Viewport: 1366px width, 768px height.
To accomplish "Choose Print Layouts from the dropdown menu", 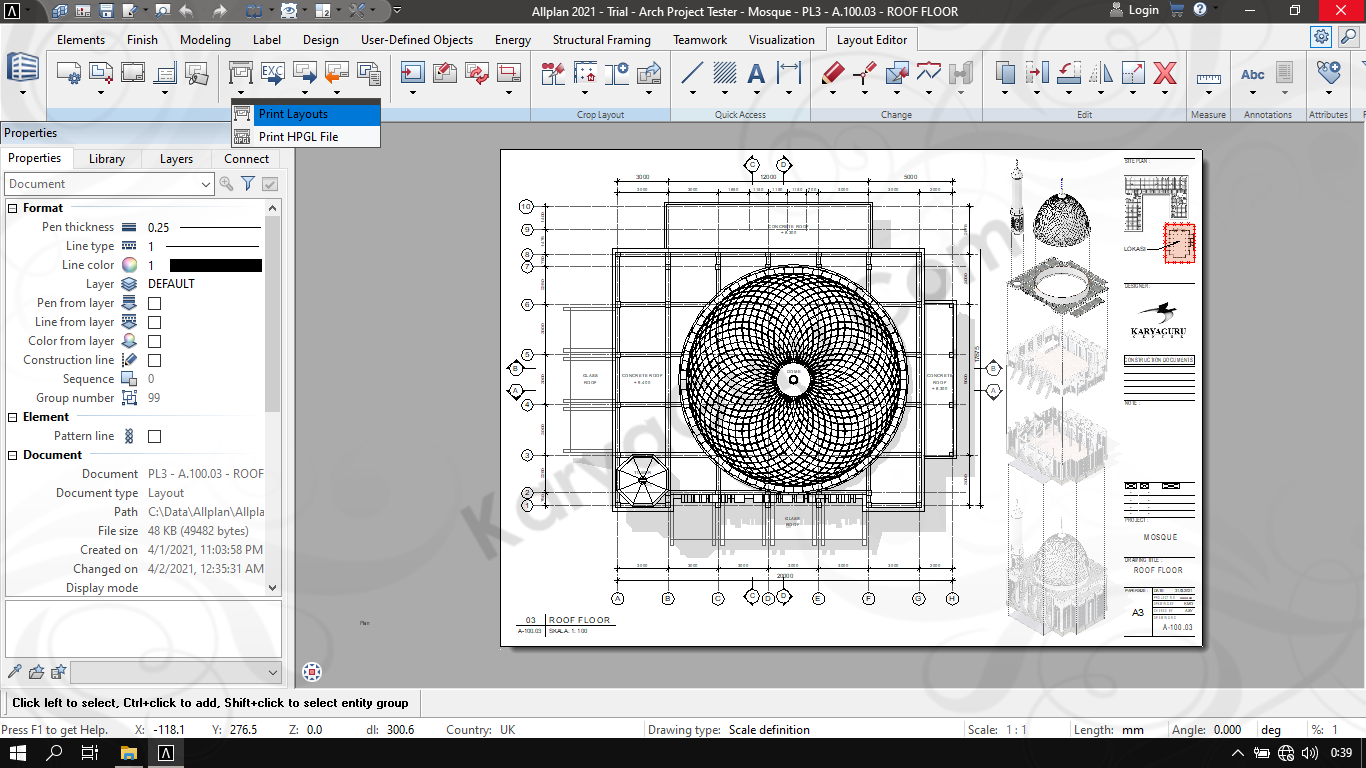I will (293, 114).
